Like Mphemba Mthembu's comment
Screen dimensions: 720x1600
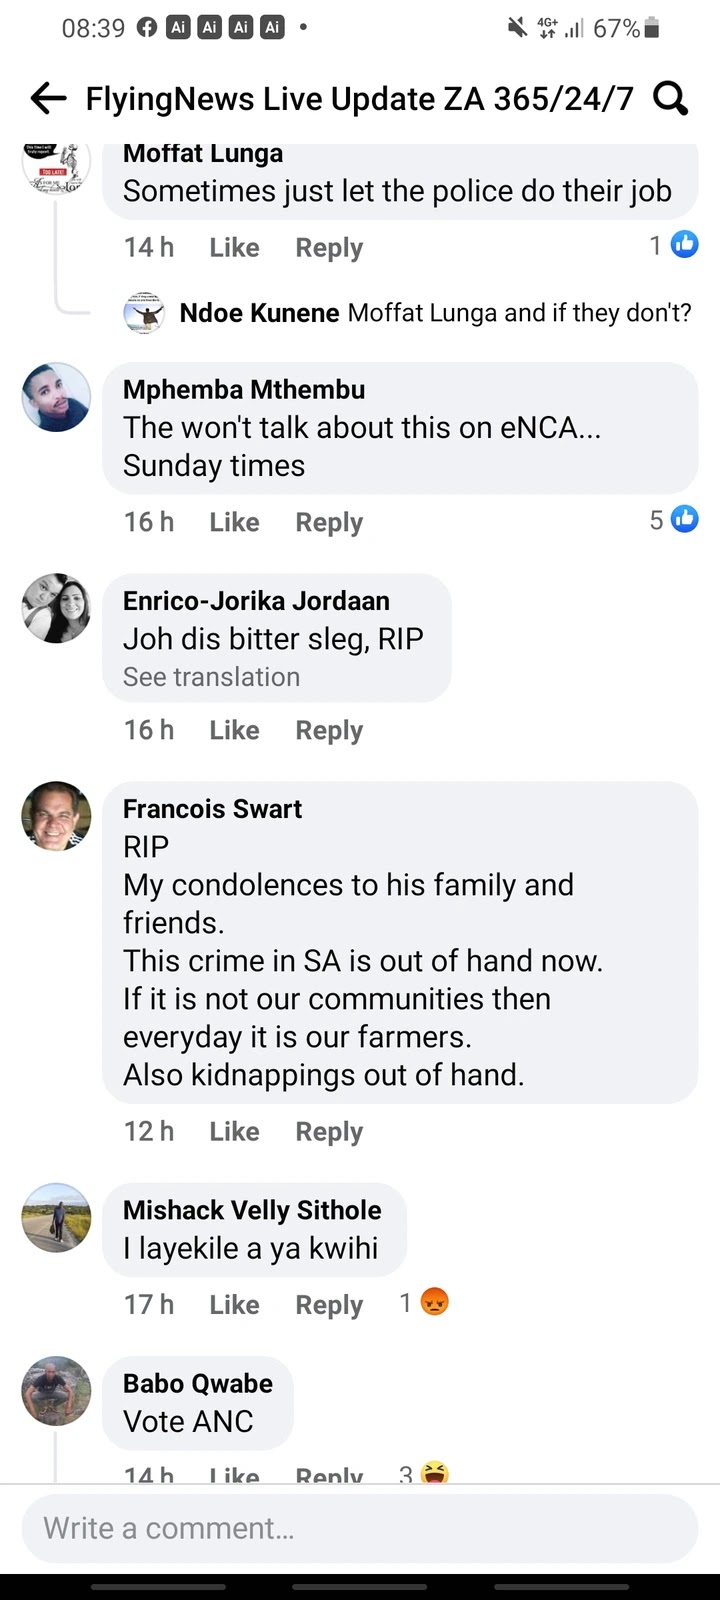click(x=234, y=522)
